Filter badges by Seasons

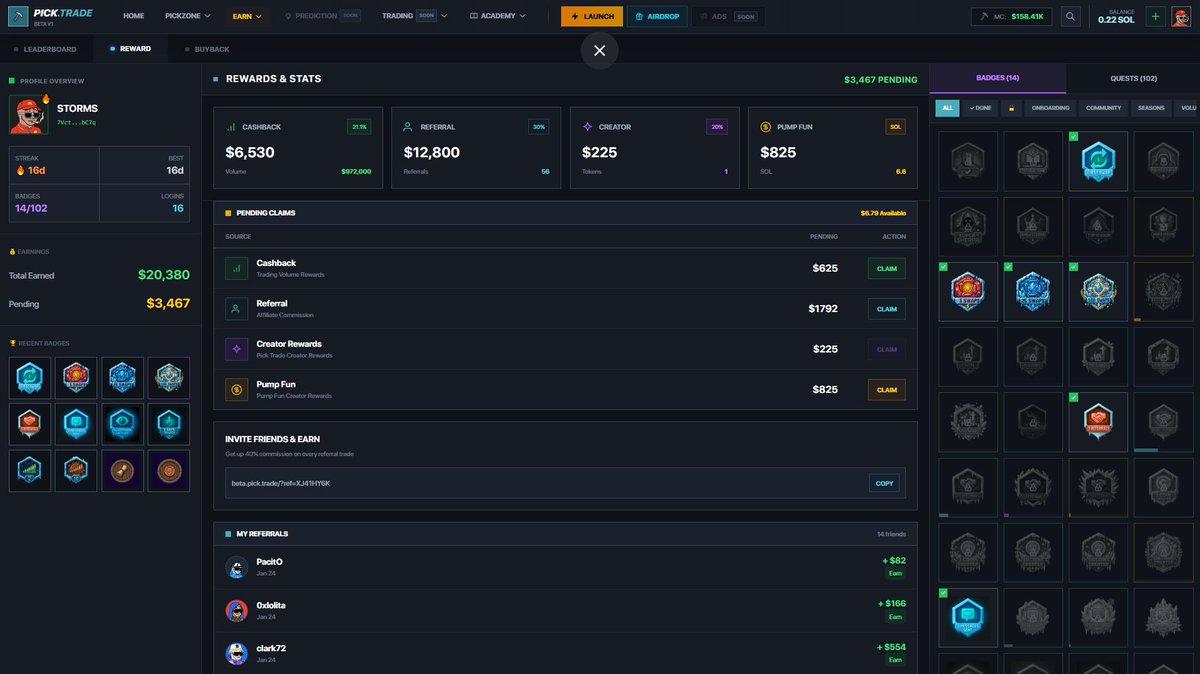(x=1151, y=108)
